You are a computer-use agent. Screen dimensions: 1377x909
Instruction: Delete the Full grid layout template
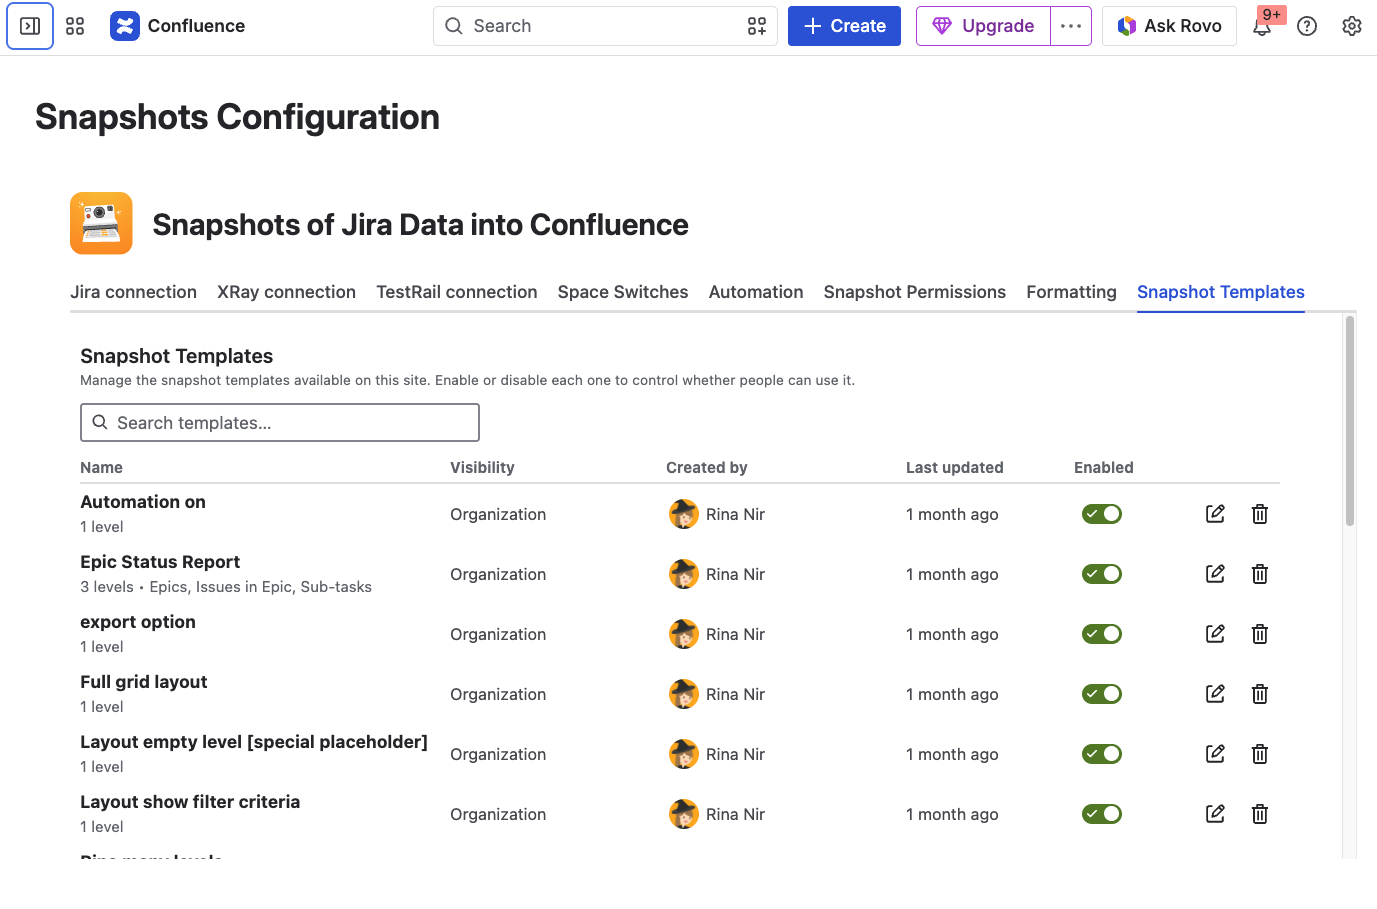click(x=1260, y=694)
